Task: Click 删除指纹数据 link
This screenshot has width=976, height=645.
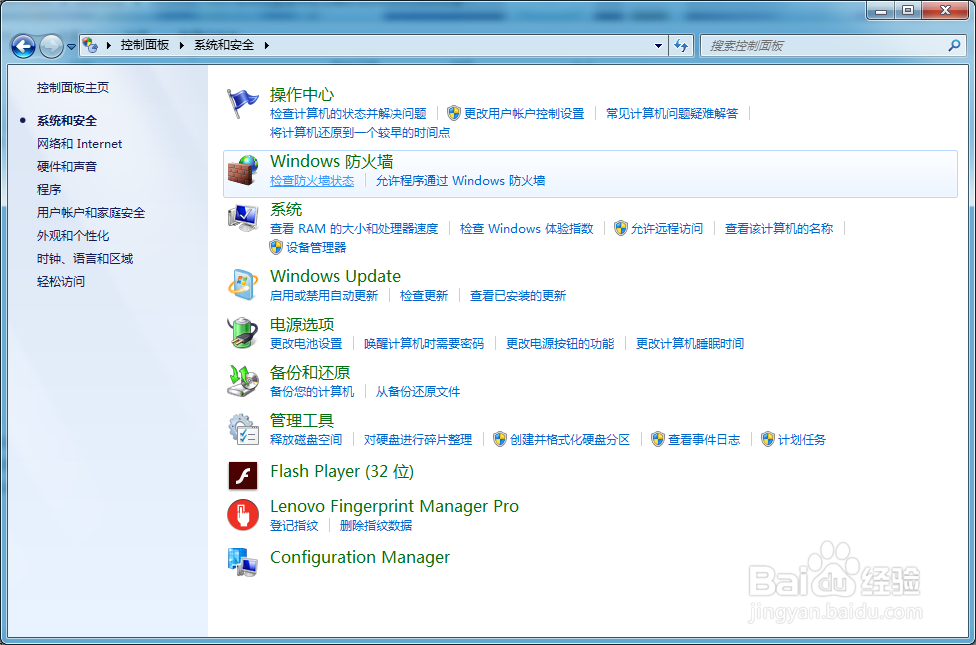Action: 376,525
